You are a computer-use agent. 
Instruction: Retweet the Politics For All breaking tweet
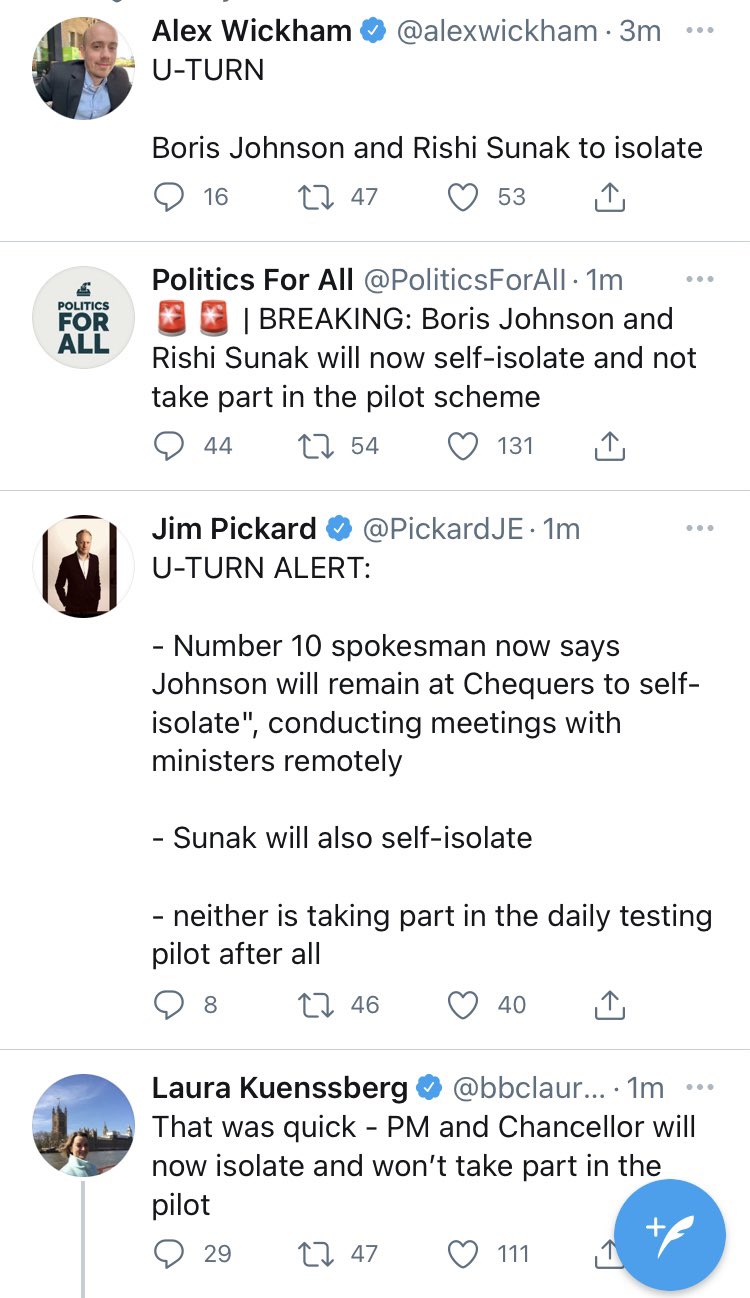coord(319,446)
